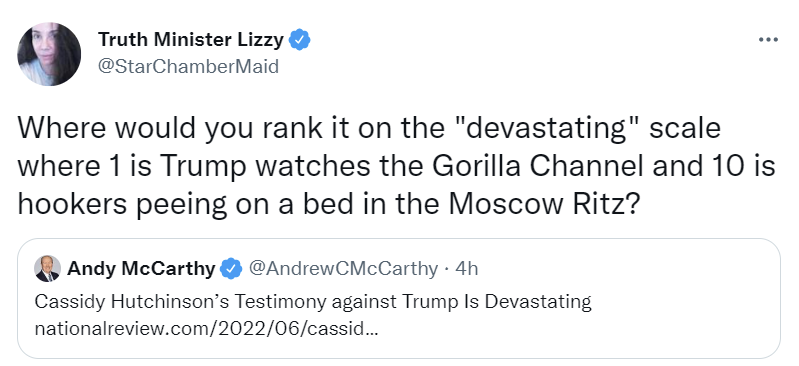Image resolution: width=799 pixels, height=366 pixels.
Task: Select the Andy McCarthy name in quote
Action: (x=141, y=269)
